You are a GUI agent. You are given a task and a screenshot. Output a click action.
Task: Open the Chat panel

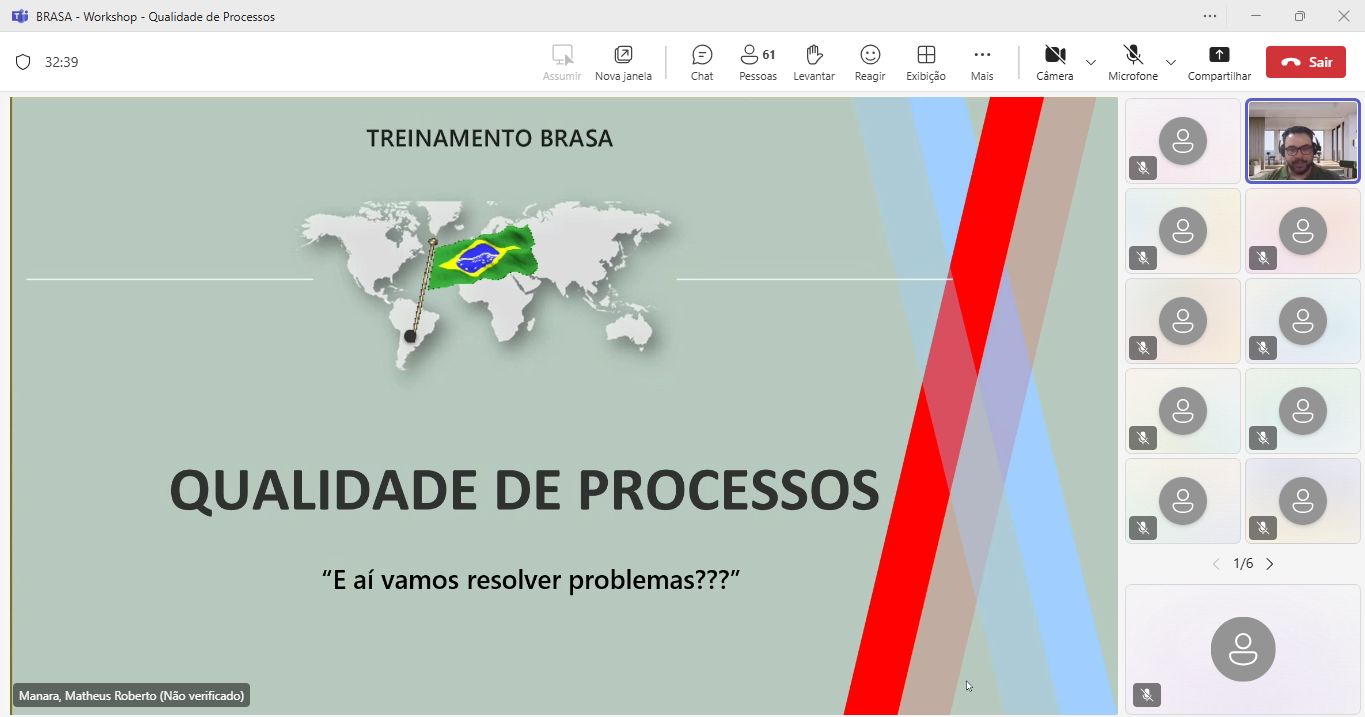click(702, 62)
